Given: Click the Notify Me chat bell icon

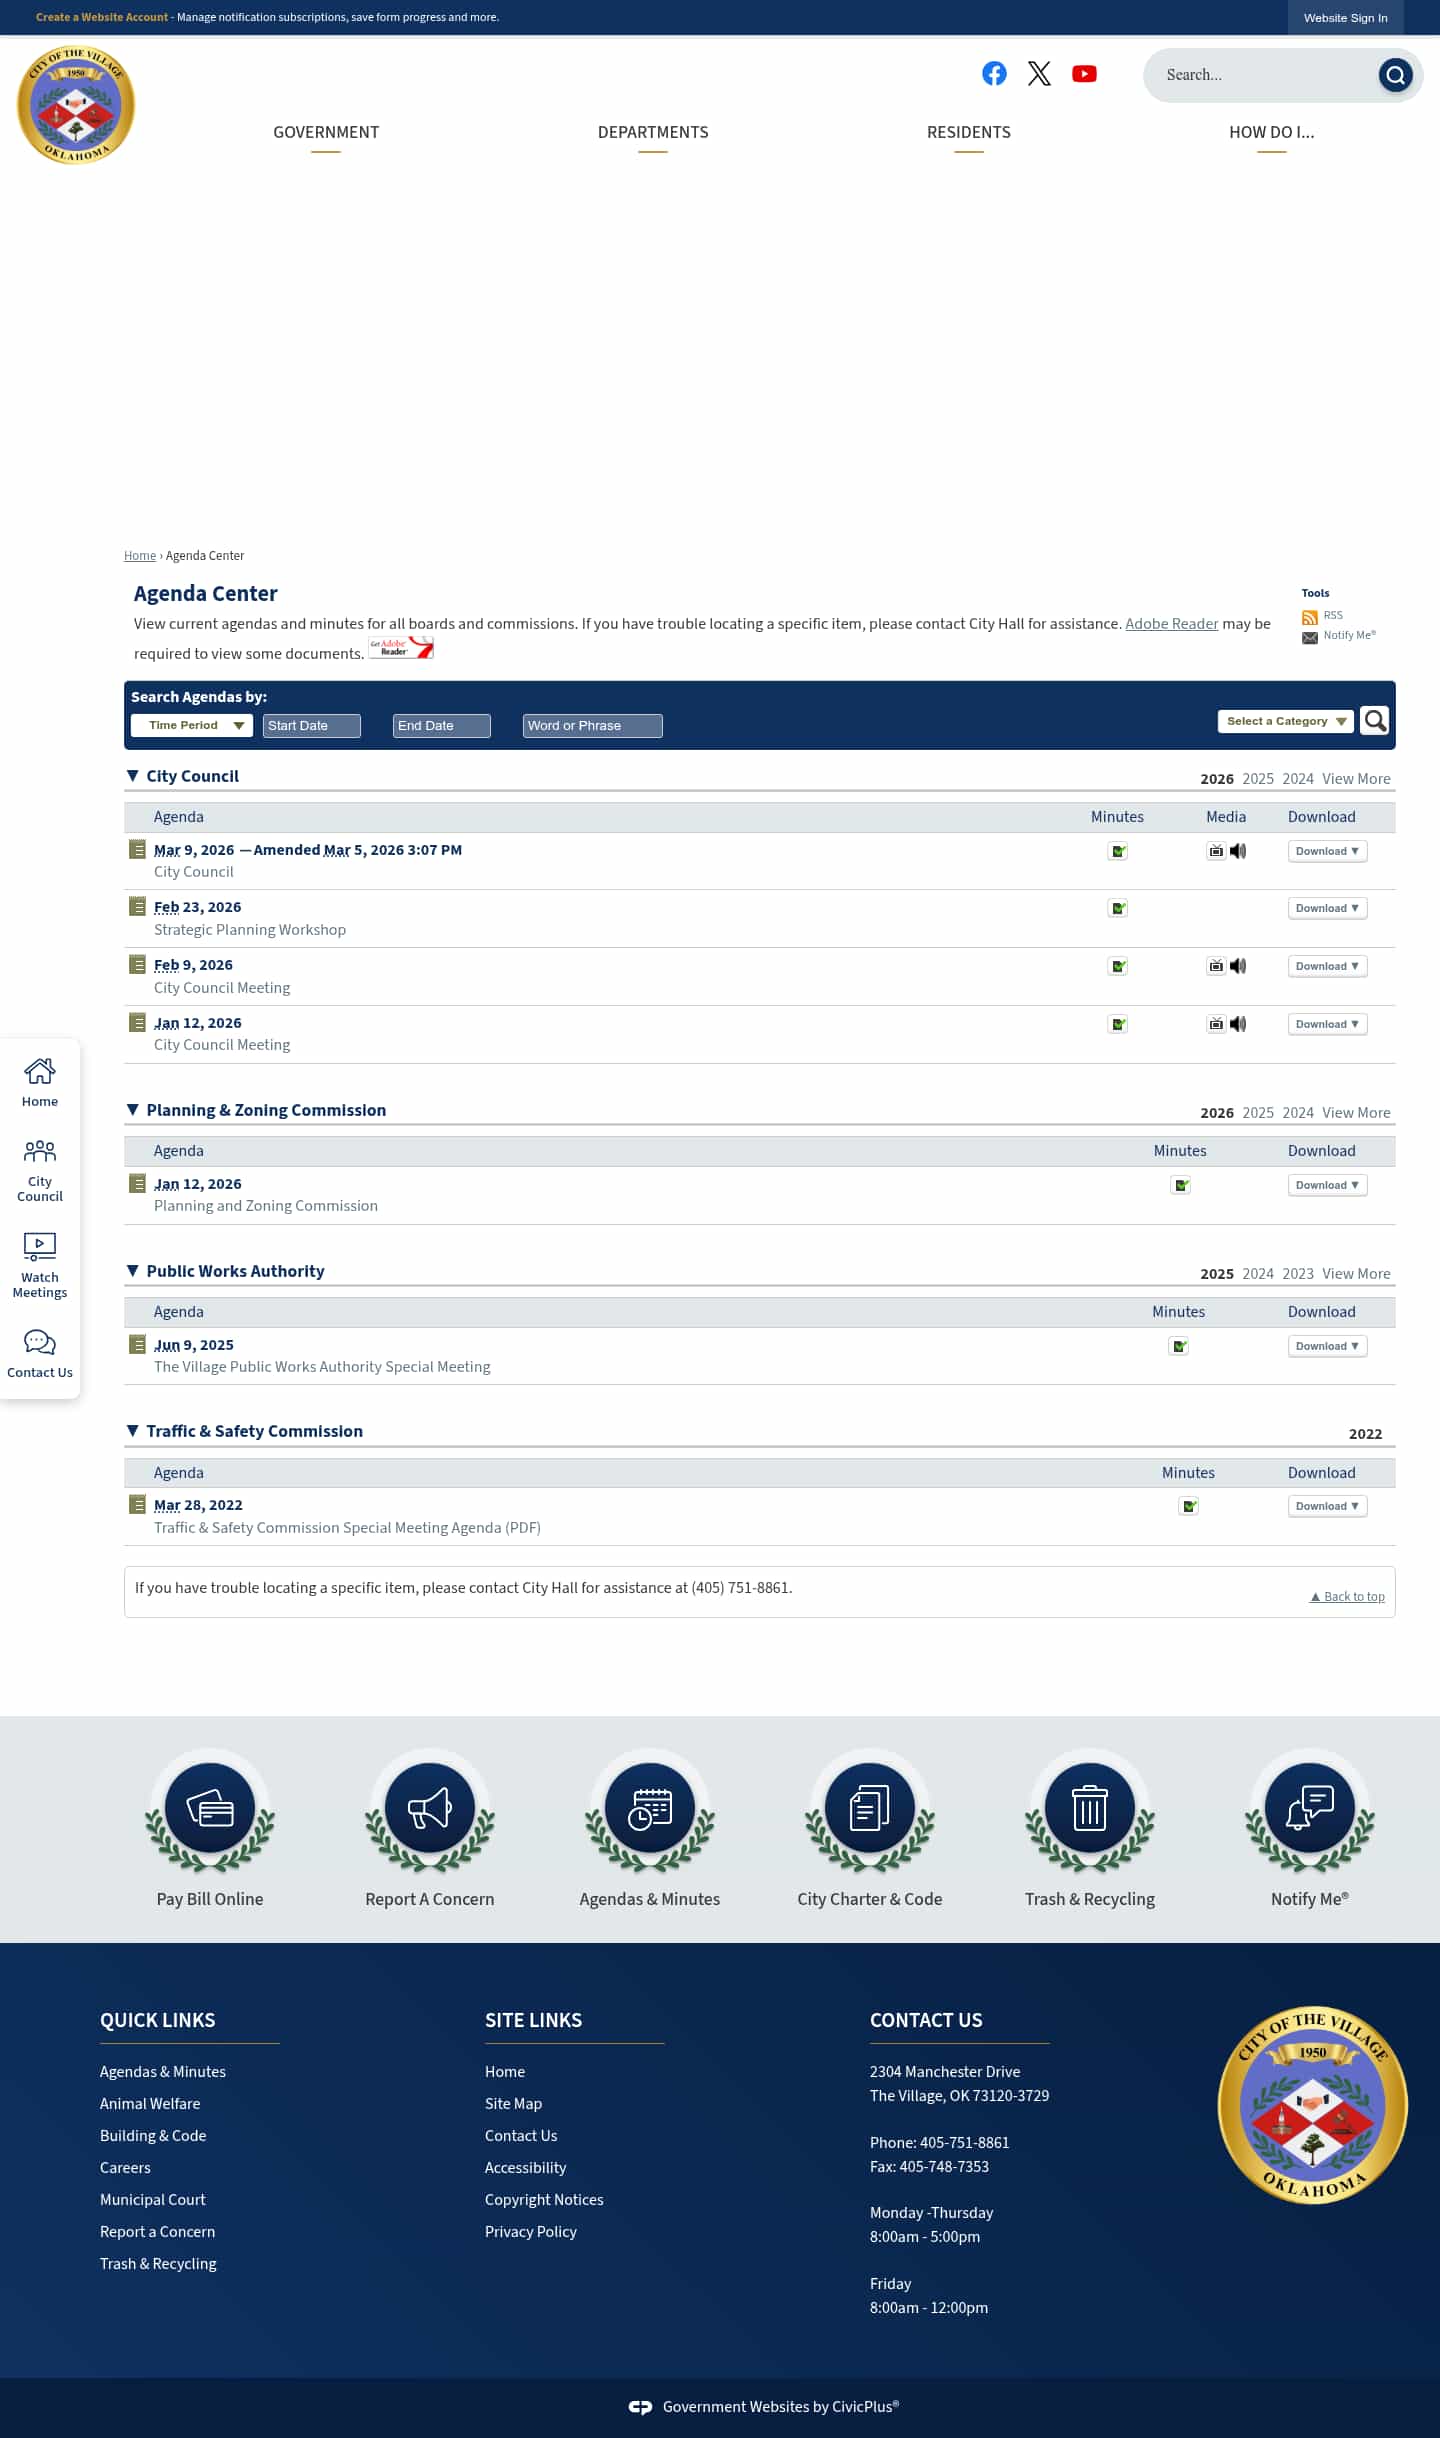Looking at the screenshot, I should pos(1310,1809).
